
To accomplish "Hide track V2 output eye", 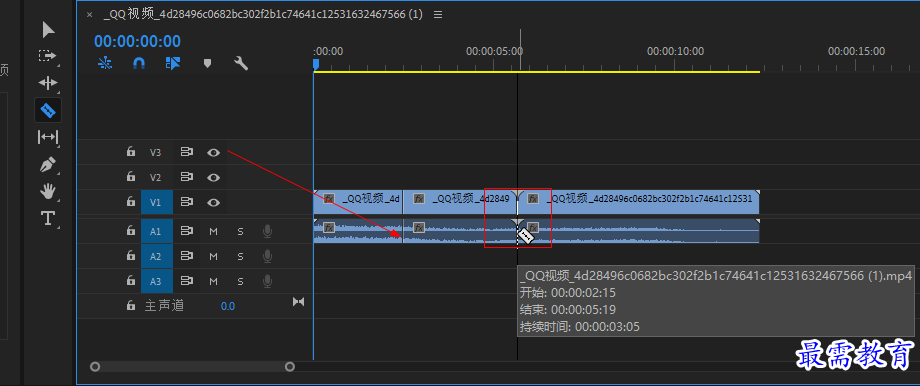I will point(214,177).
